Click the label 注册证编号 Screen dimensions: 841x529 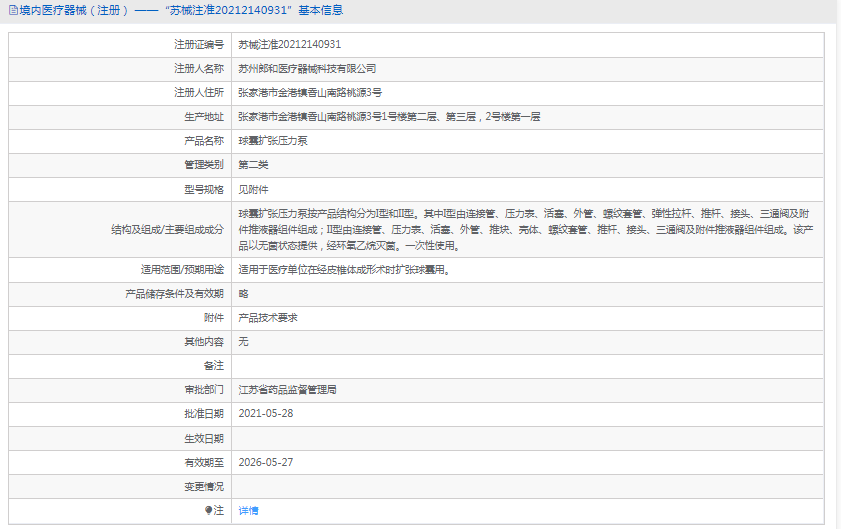pos(199,45)
